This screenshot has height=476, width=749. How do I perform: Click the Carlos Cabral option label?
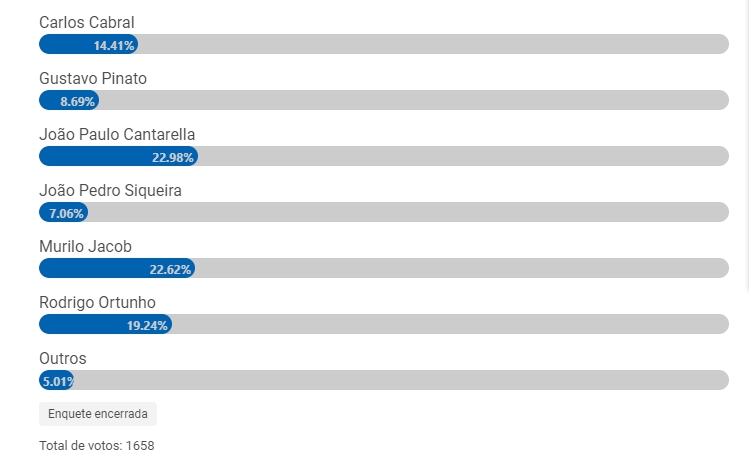point(86,22)
